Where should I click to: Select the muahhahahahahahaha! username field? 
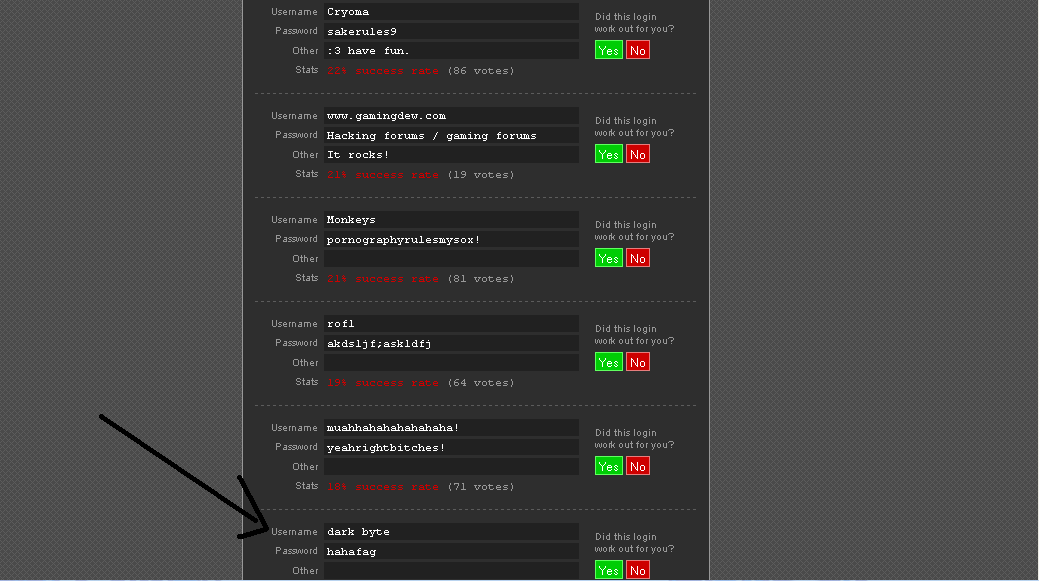451,428
